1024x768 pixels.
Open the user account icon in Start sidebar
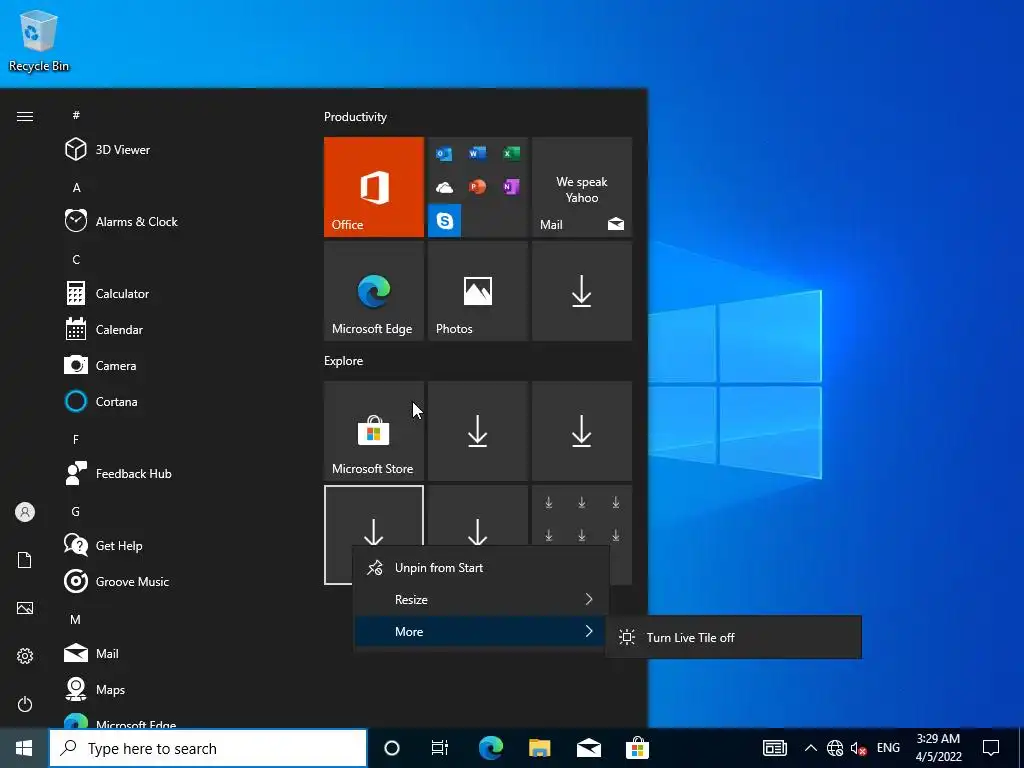click(25, 512)
